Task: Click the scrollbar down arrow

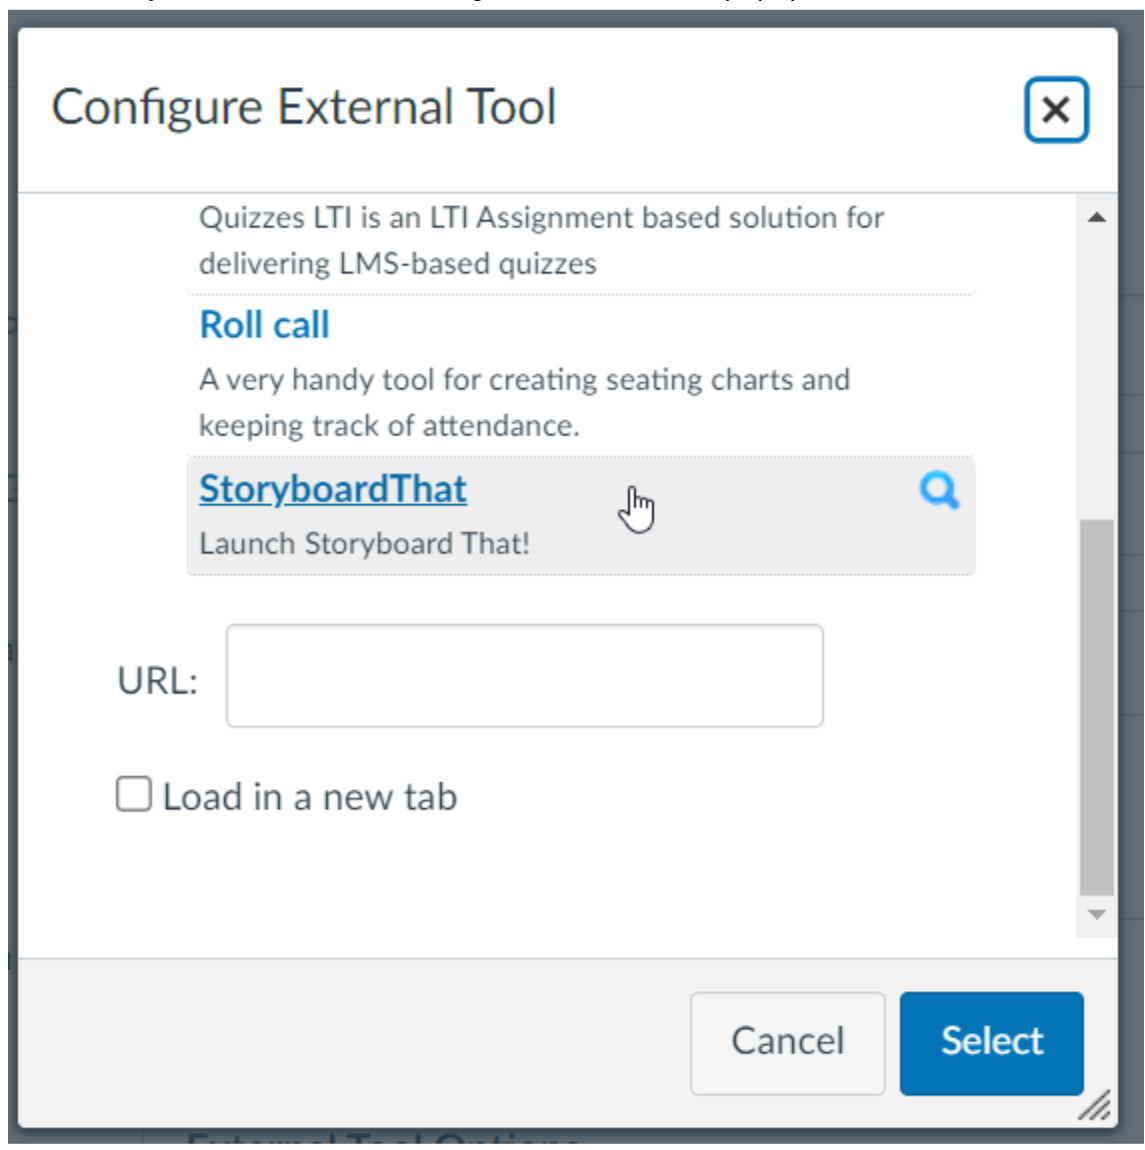Action: (x=1097, y=915)
